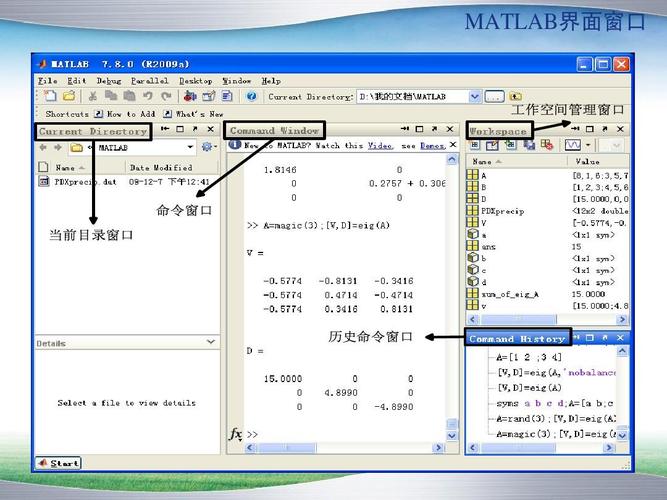Click the What's New shortcut

[194, 114]
